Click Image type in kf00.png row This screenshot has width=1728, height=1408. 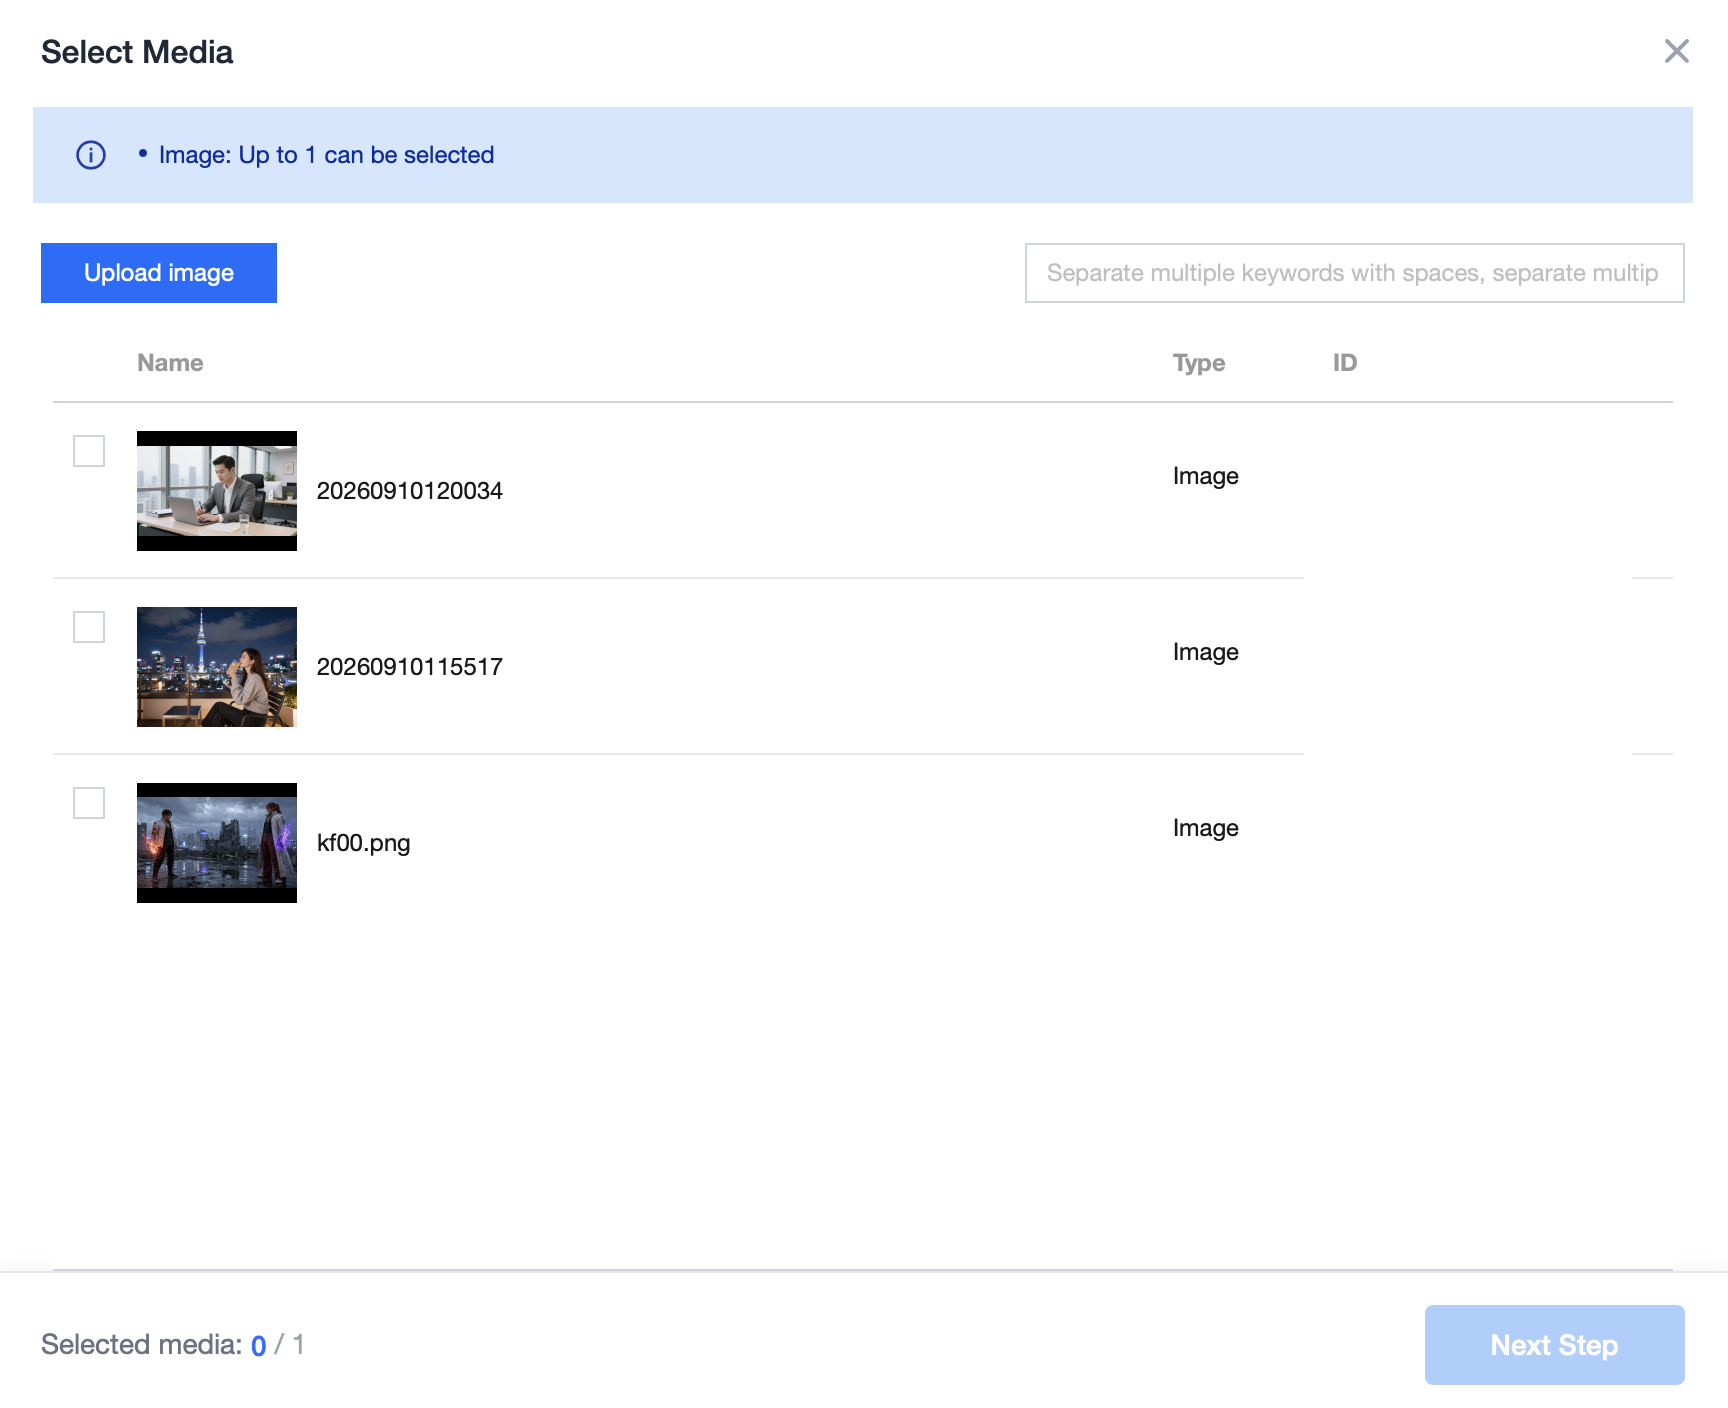point(1206,828)
